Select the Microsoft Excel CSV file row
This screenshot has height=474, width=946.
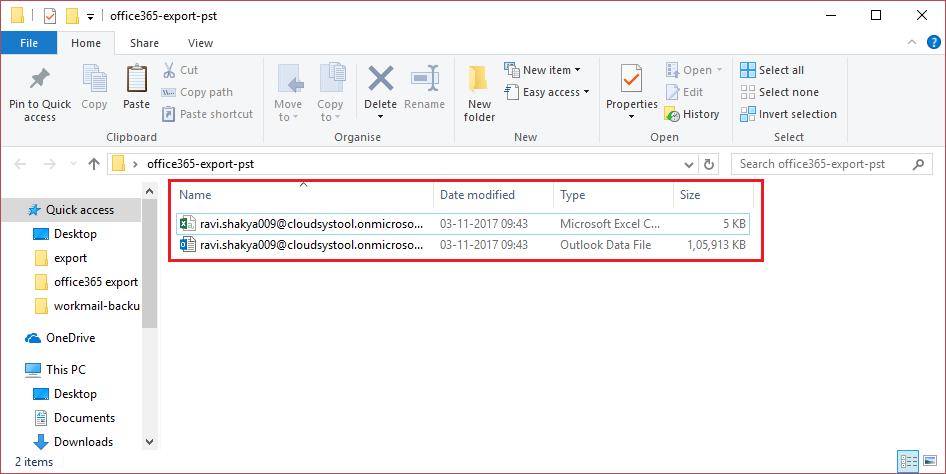click(463, 224)
